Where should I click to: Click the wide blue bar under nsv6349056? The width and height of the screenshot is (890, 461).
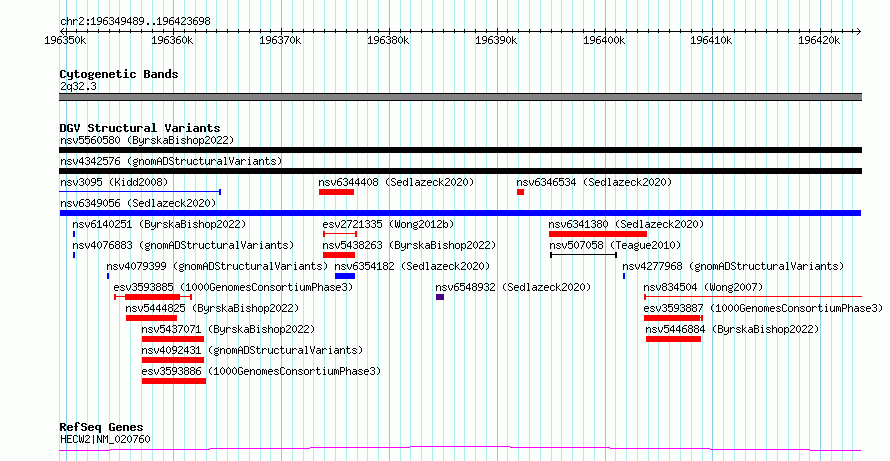pos(460,213)
